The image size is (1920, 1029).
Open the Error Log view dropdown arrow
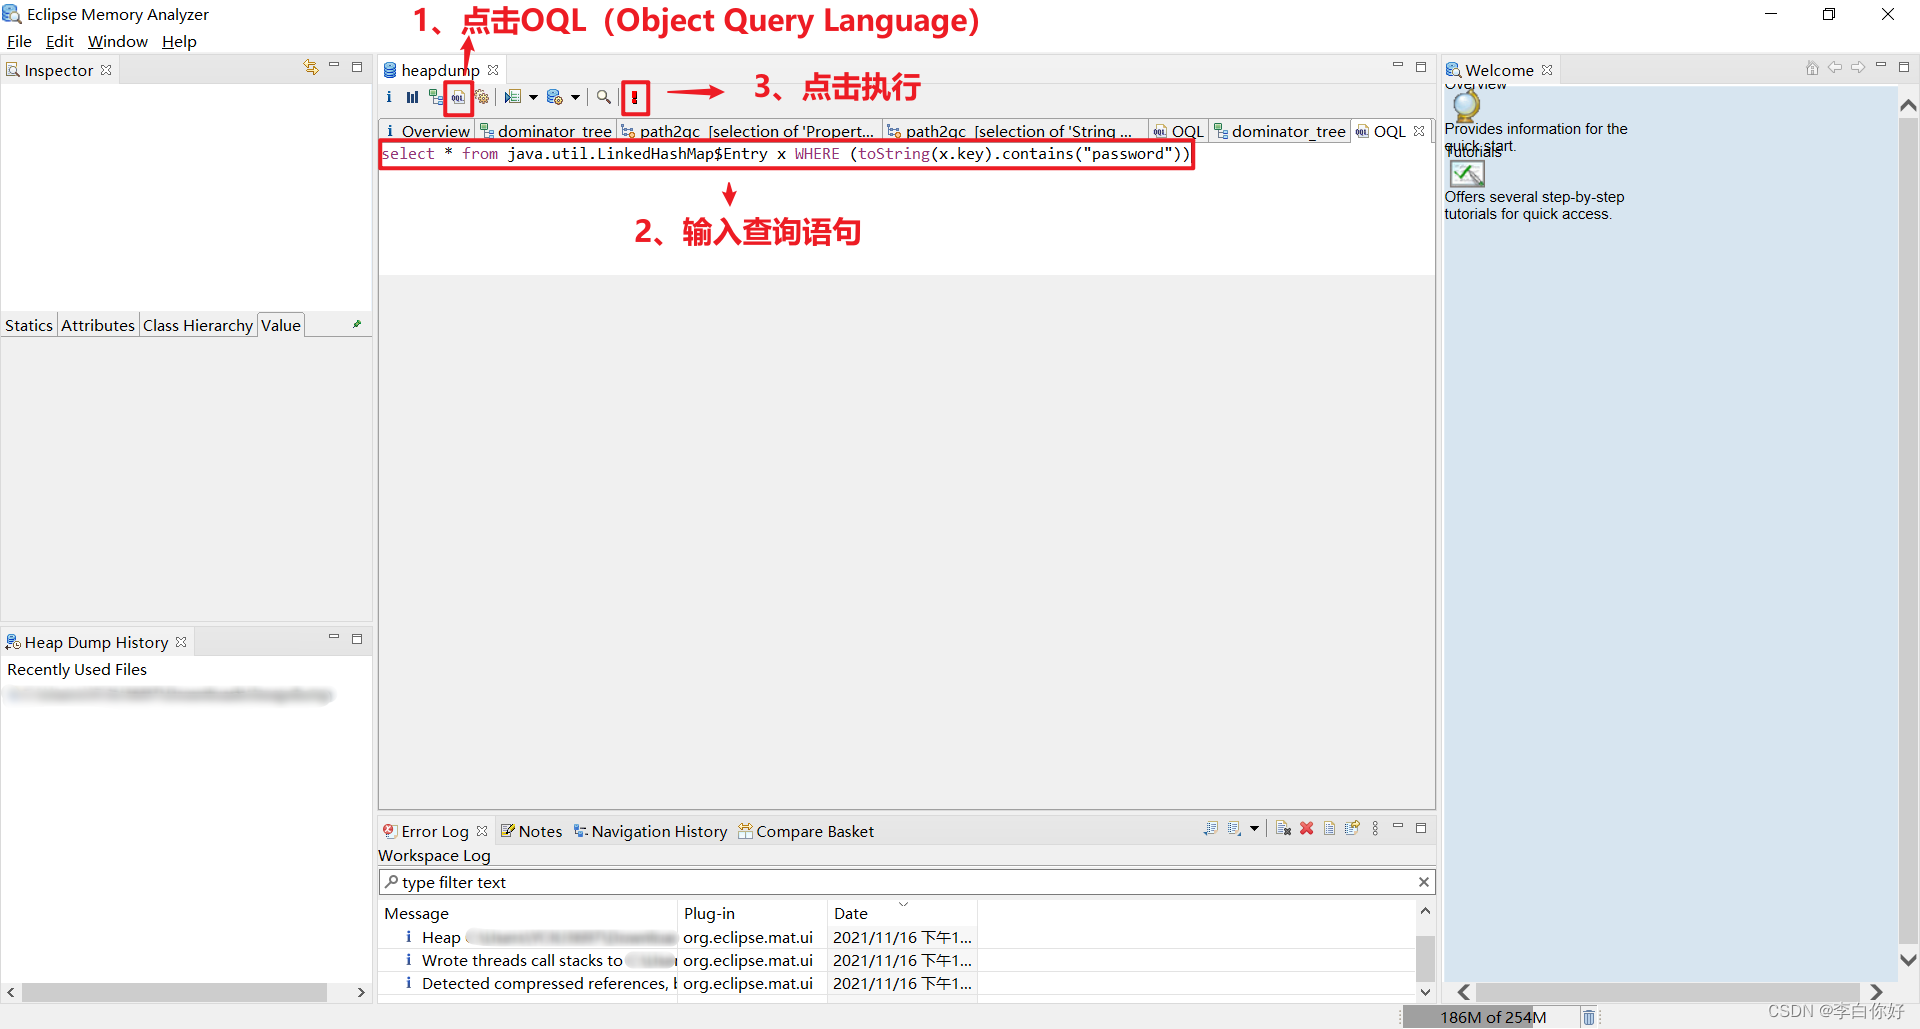tap(1254, 829)
